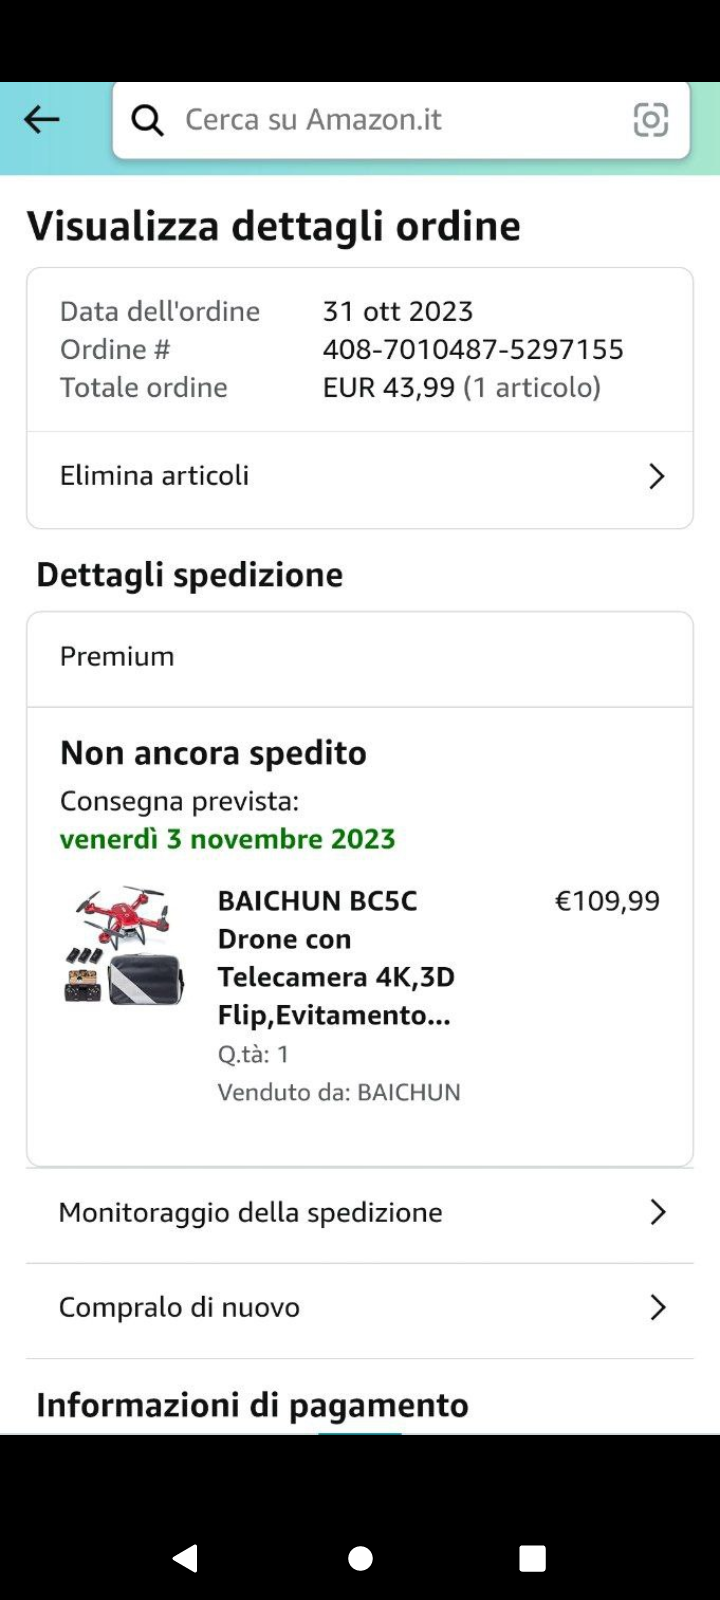Open the camera scan lens icon

click(x=651, y=120)
